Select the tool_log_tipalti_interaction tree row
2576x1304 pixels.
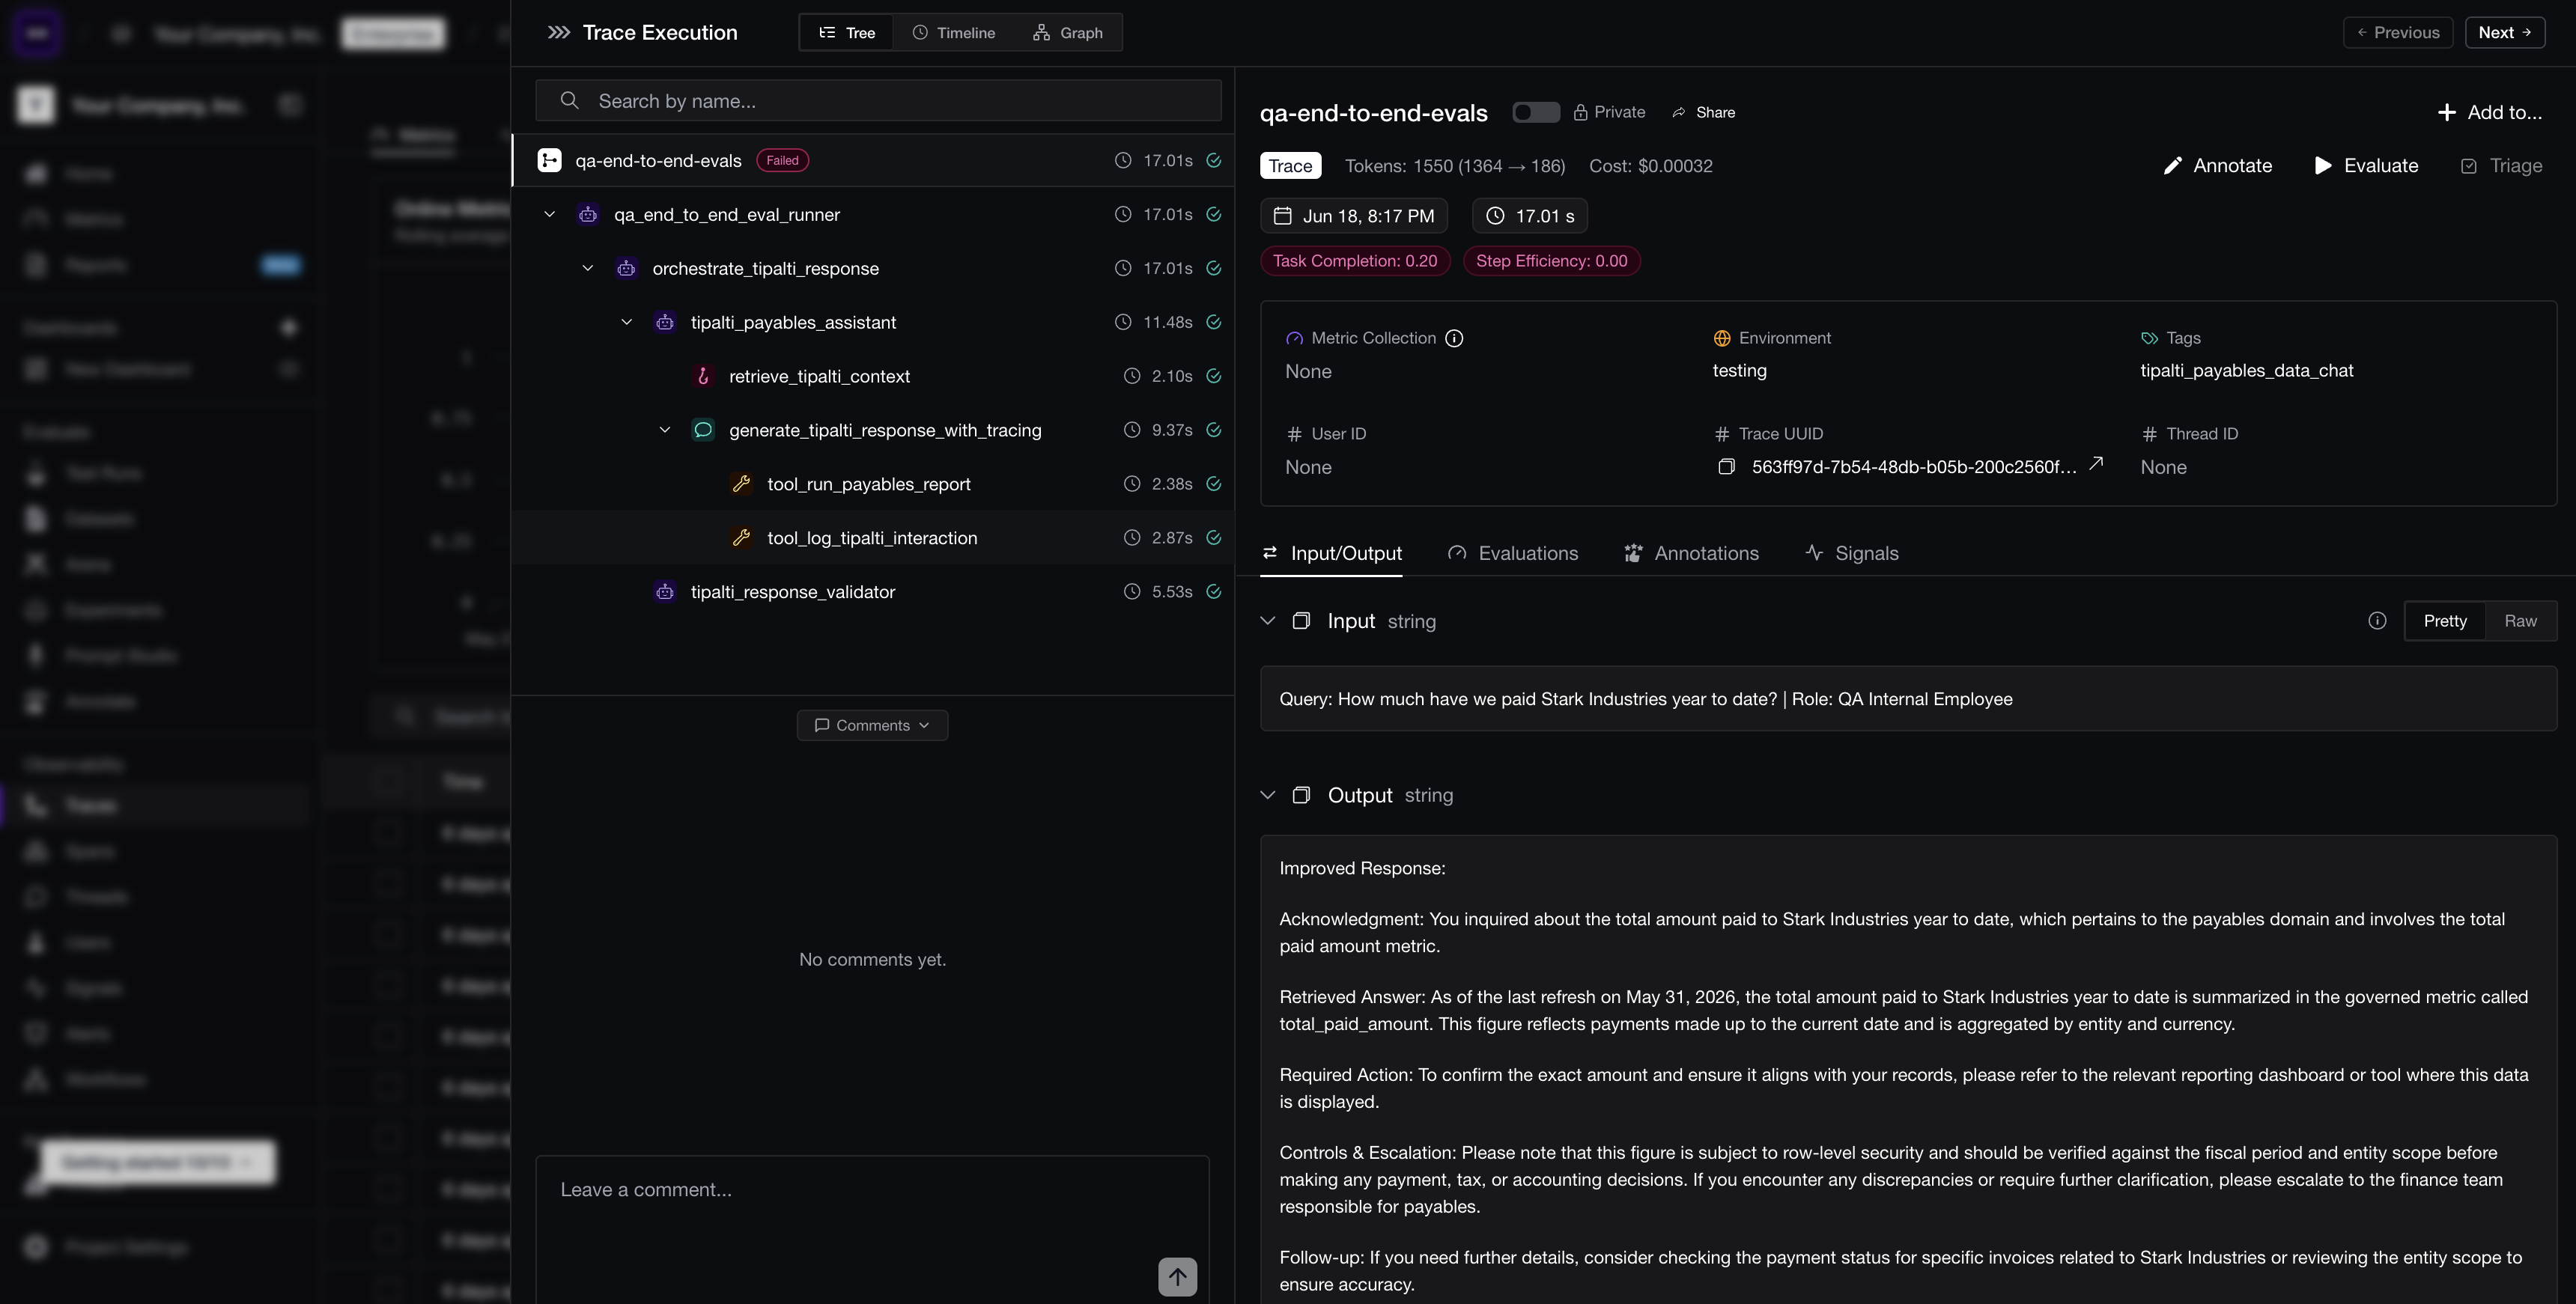coord(873,538)
